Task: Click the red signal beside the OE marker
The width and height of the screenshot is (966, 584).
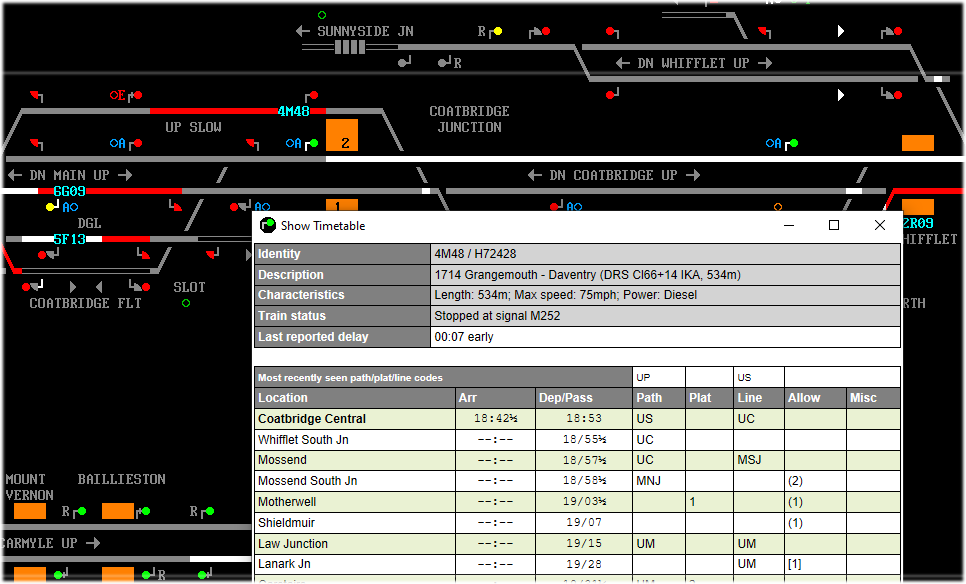Action: [138, 95]
